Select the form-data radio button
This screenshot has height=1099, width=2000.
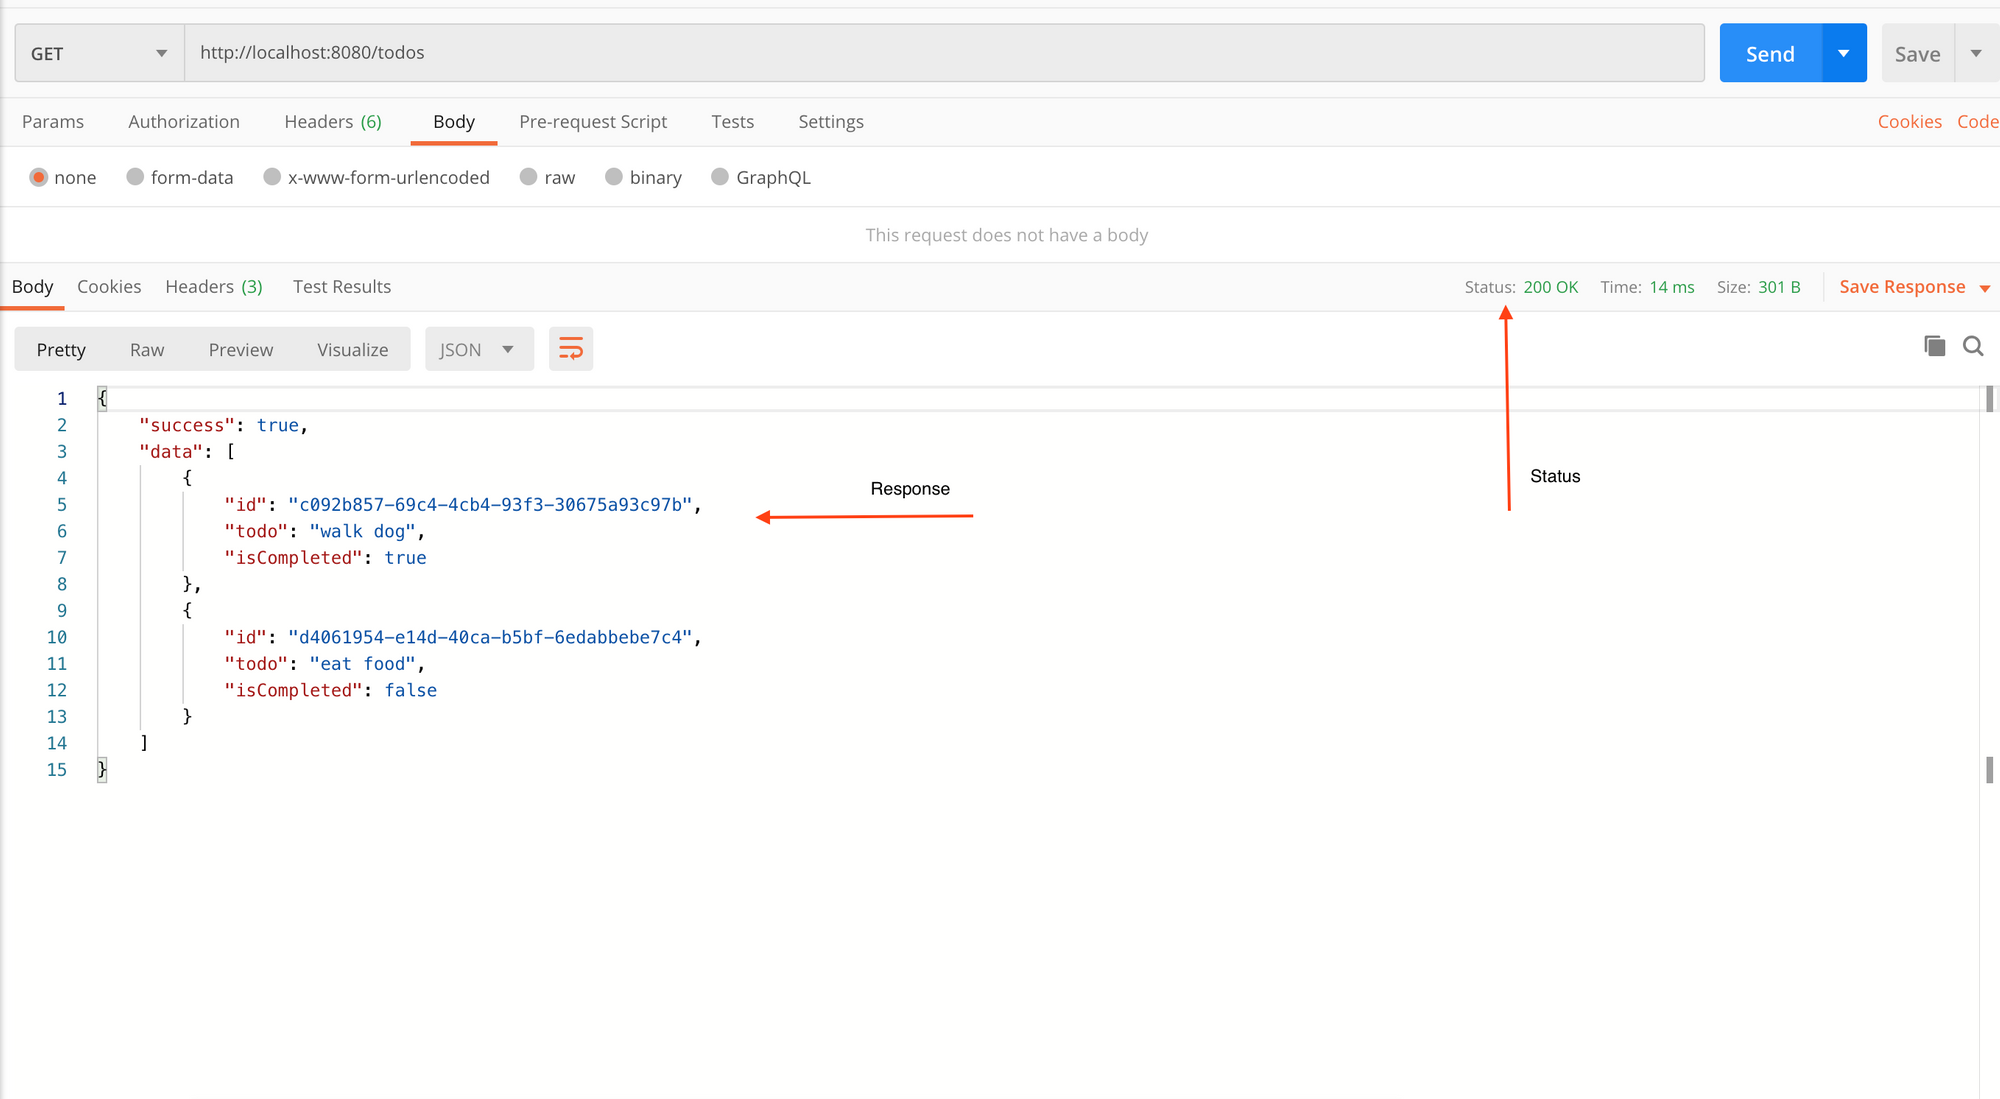click(x=135, y=177)
